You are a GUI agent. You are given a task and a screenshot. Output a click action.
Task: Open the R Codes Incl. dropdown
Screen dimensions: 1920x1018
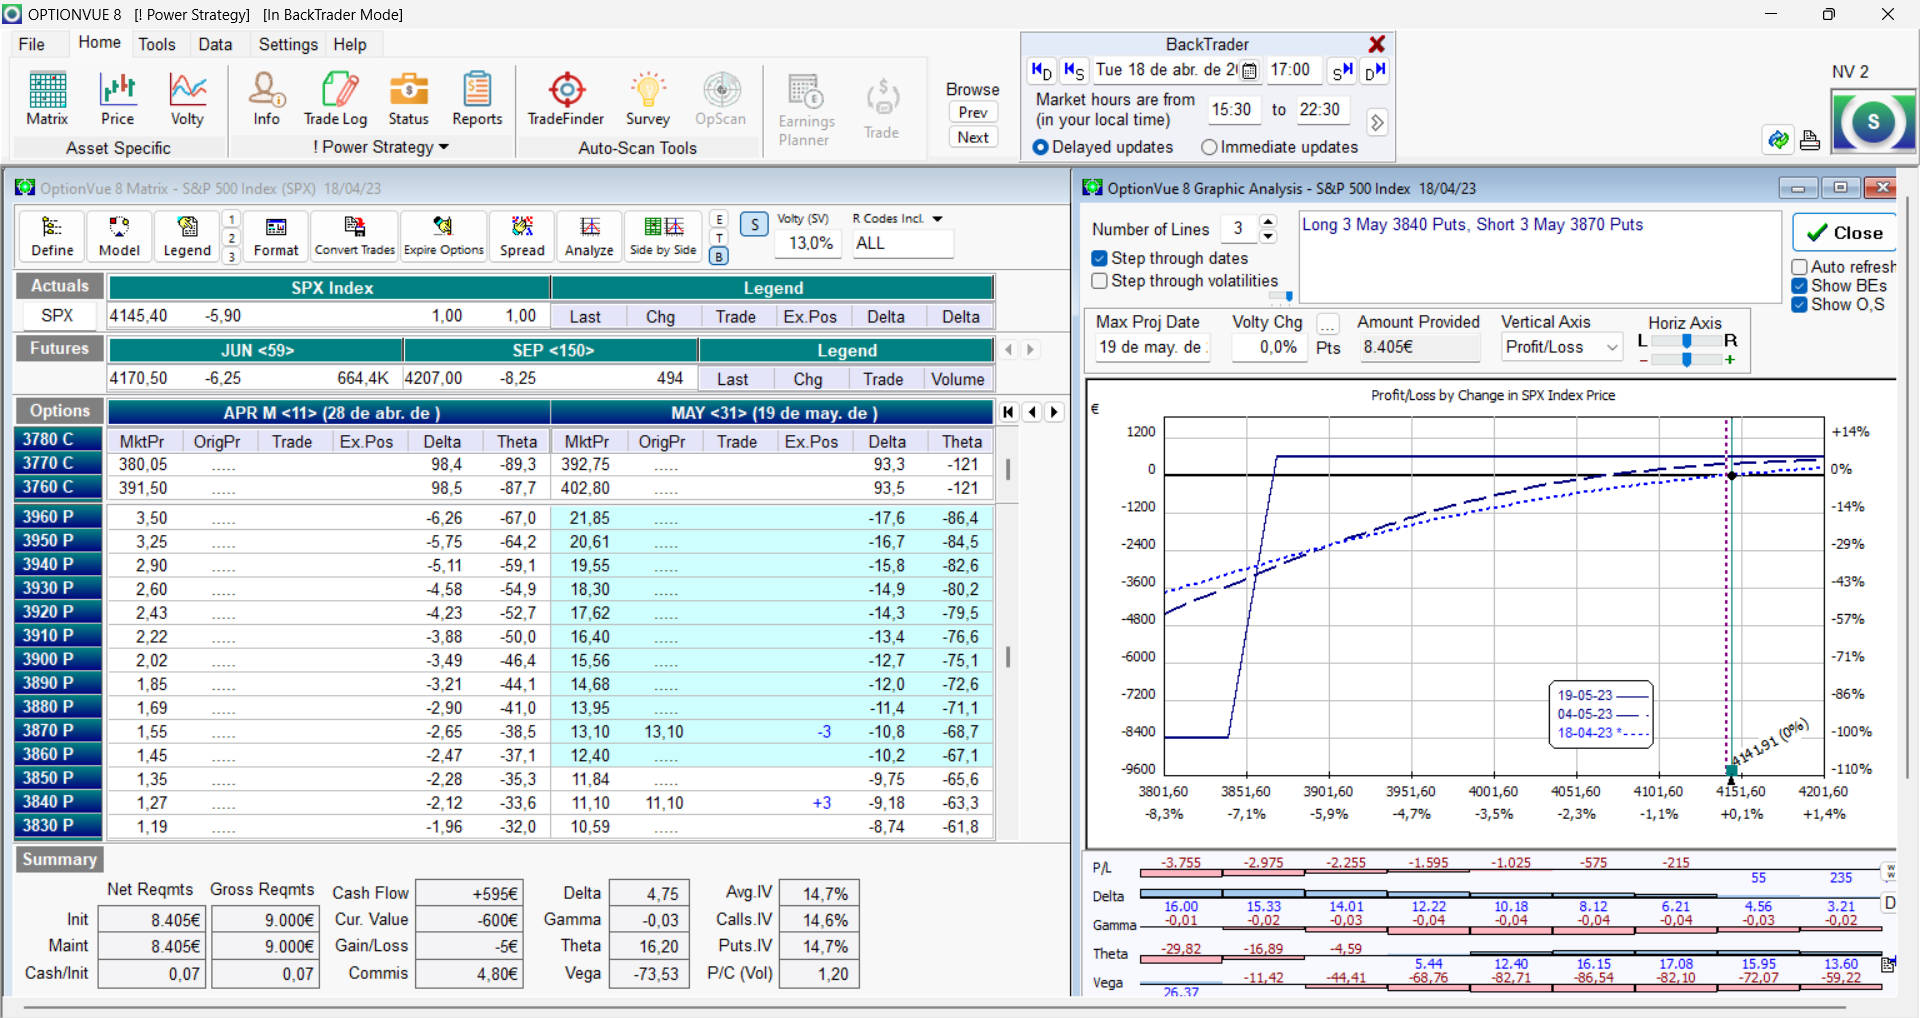pyautogui.click(x=937, y=219)
